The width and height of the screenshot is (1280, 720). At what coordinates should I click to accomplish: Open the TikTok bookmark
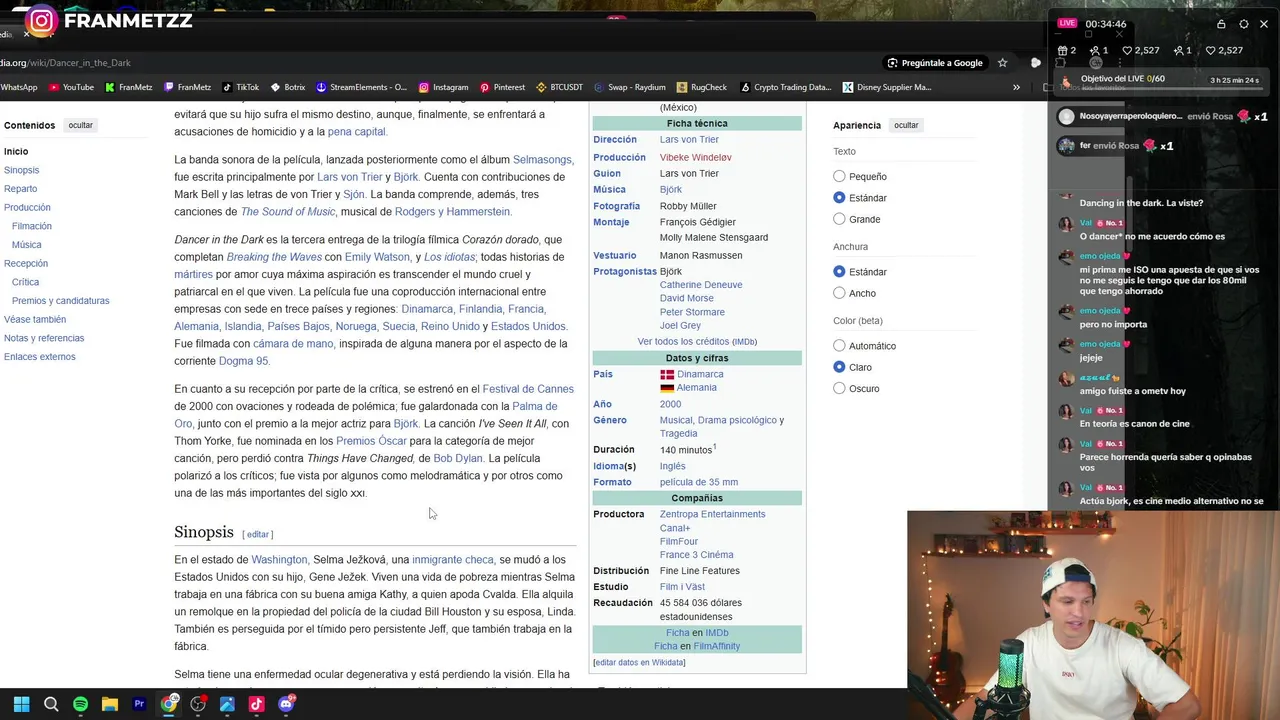tap(240, 87)
